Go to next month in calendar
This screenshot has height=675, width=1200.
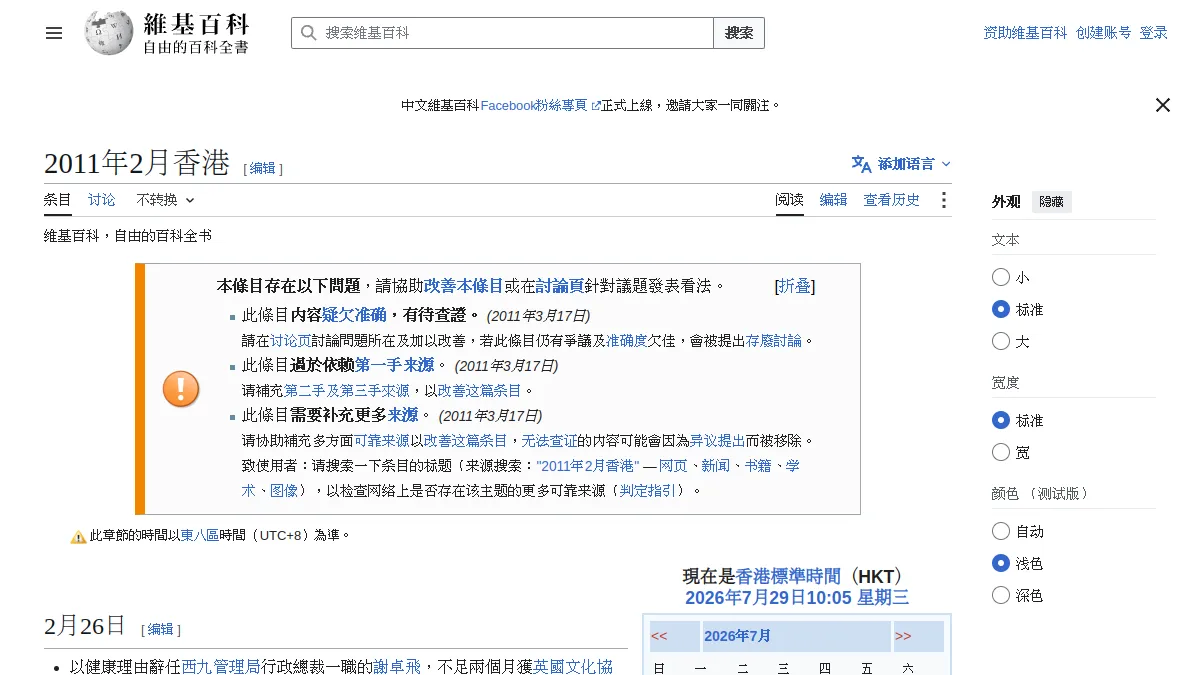tap(903, 636)
